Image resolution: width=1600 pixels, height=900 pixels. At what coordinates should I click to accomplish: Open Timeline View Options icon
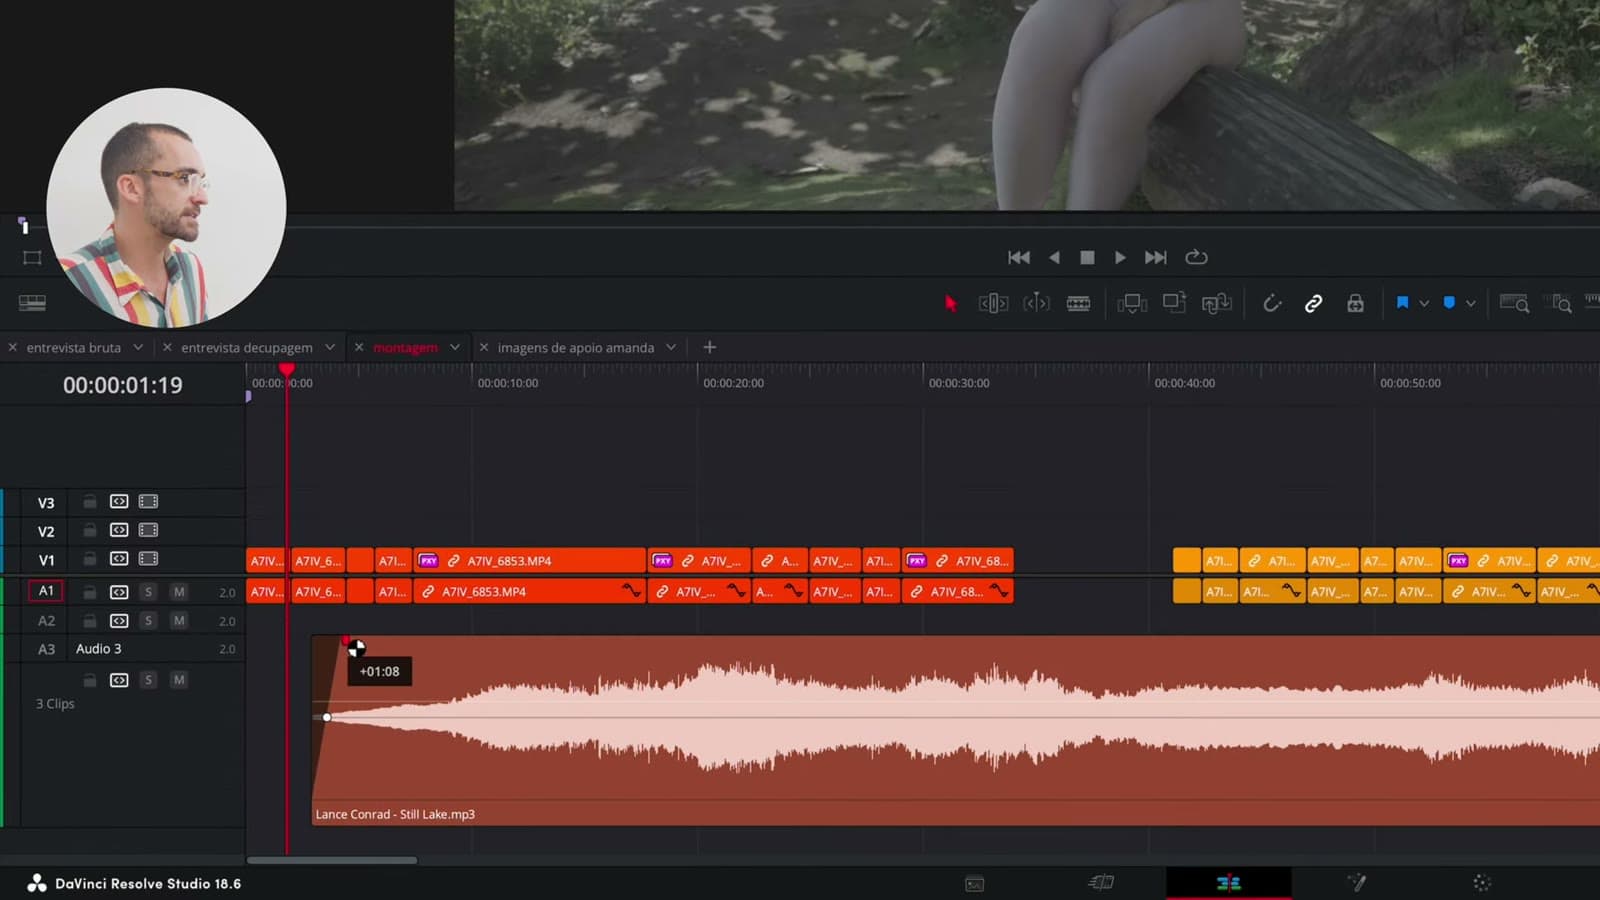coord(32,303)
